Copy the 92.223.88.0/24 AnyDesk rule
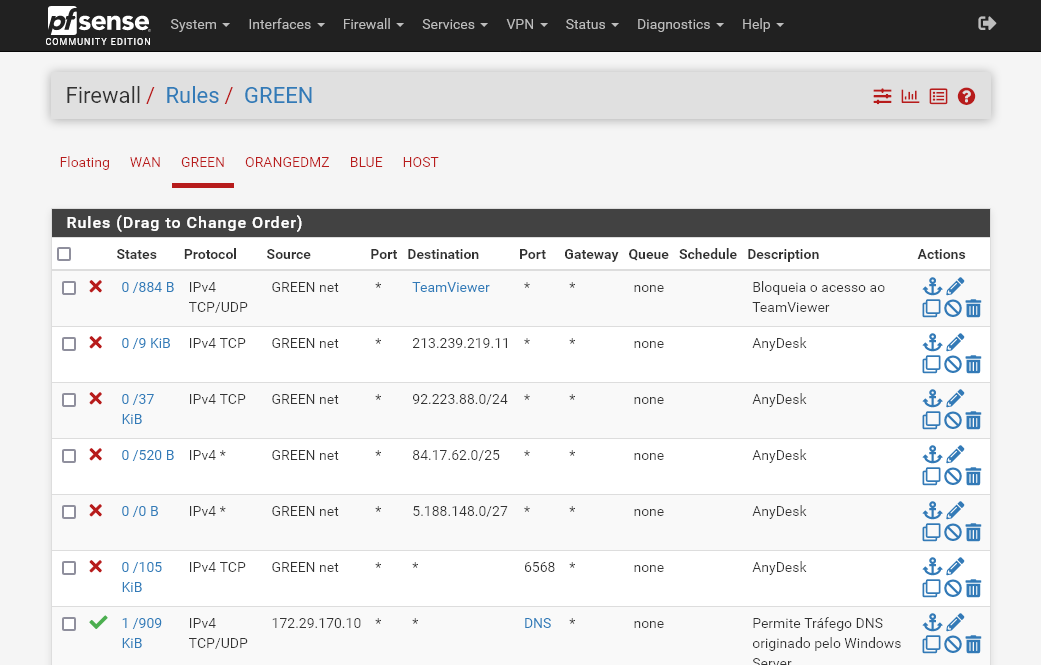This screenshot has height=665, width=1041. point(931,421)
